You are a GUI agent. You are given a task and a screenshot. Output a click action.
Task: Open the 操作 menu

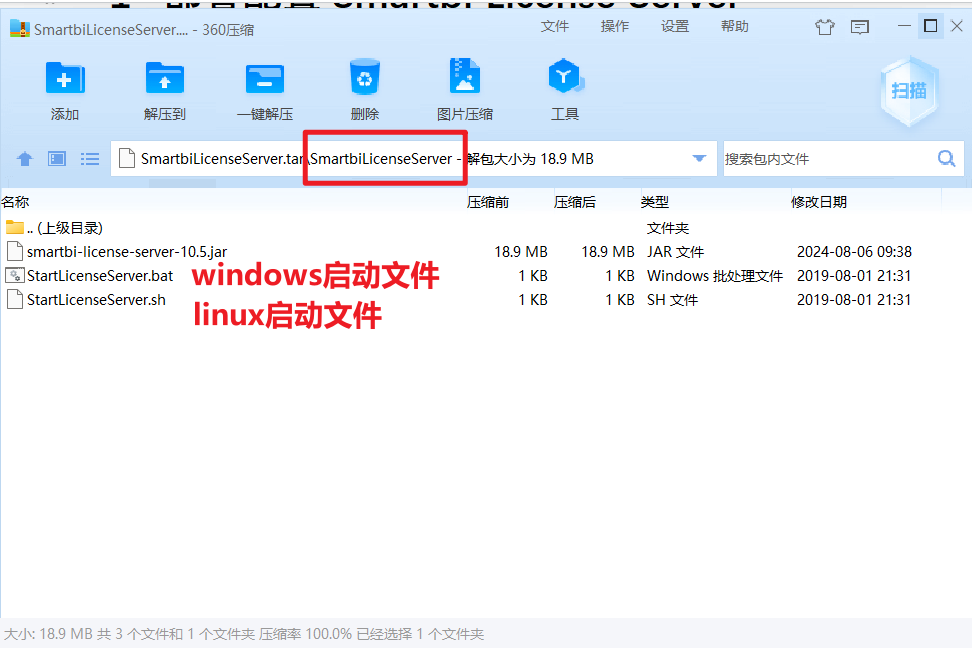coord(615,26)
